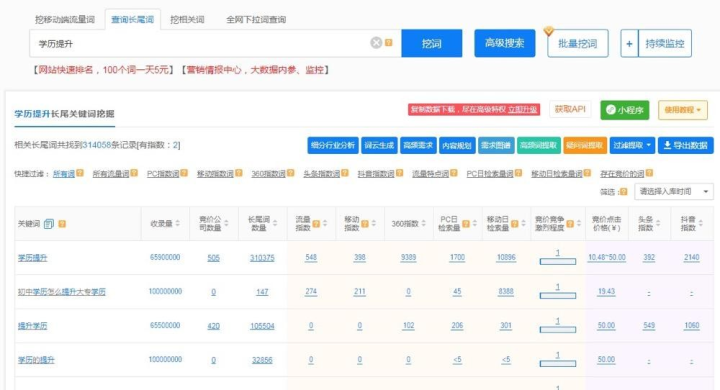Open keyword link 提升学历
This screenshot has width=720, height=390.
coord(32,326)
